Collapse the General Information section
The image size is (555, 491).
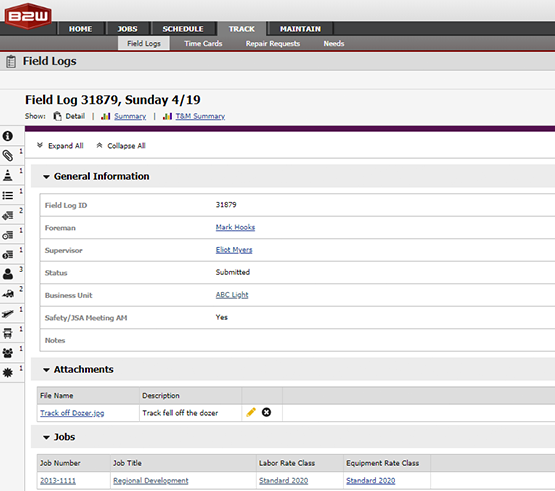point(46,177)
